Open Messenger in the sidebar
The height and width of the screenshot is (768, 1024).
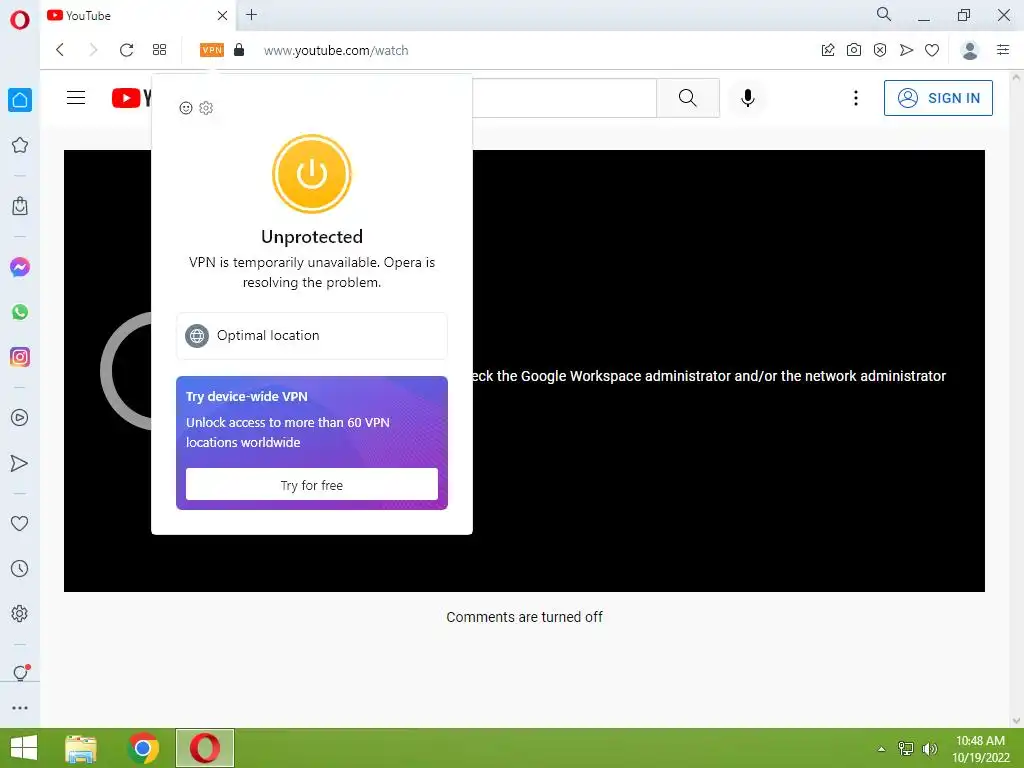(20, 266)
